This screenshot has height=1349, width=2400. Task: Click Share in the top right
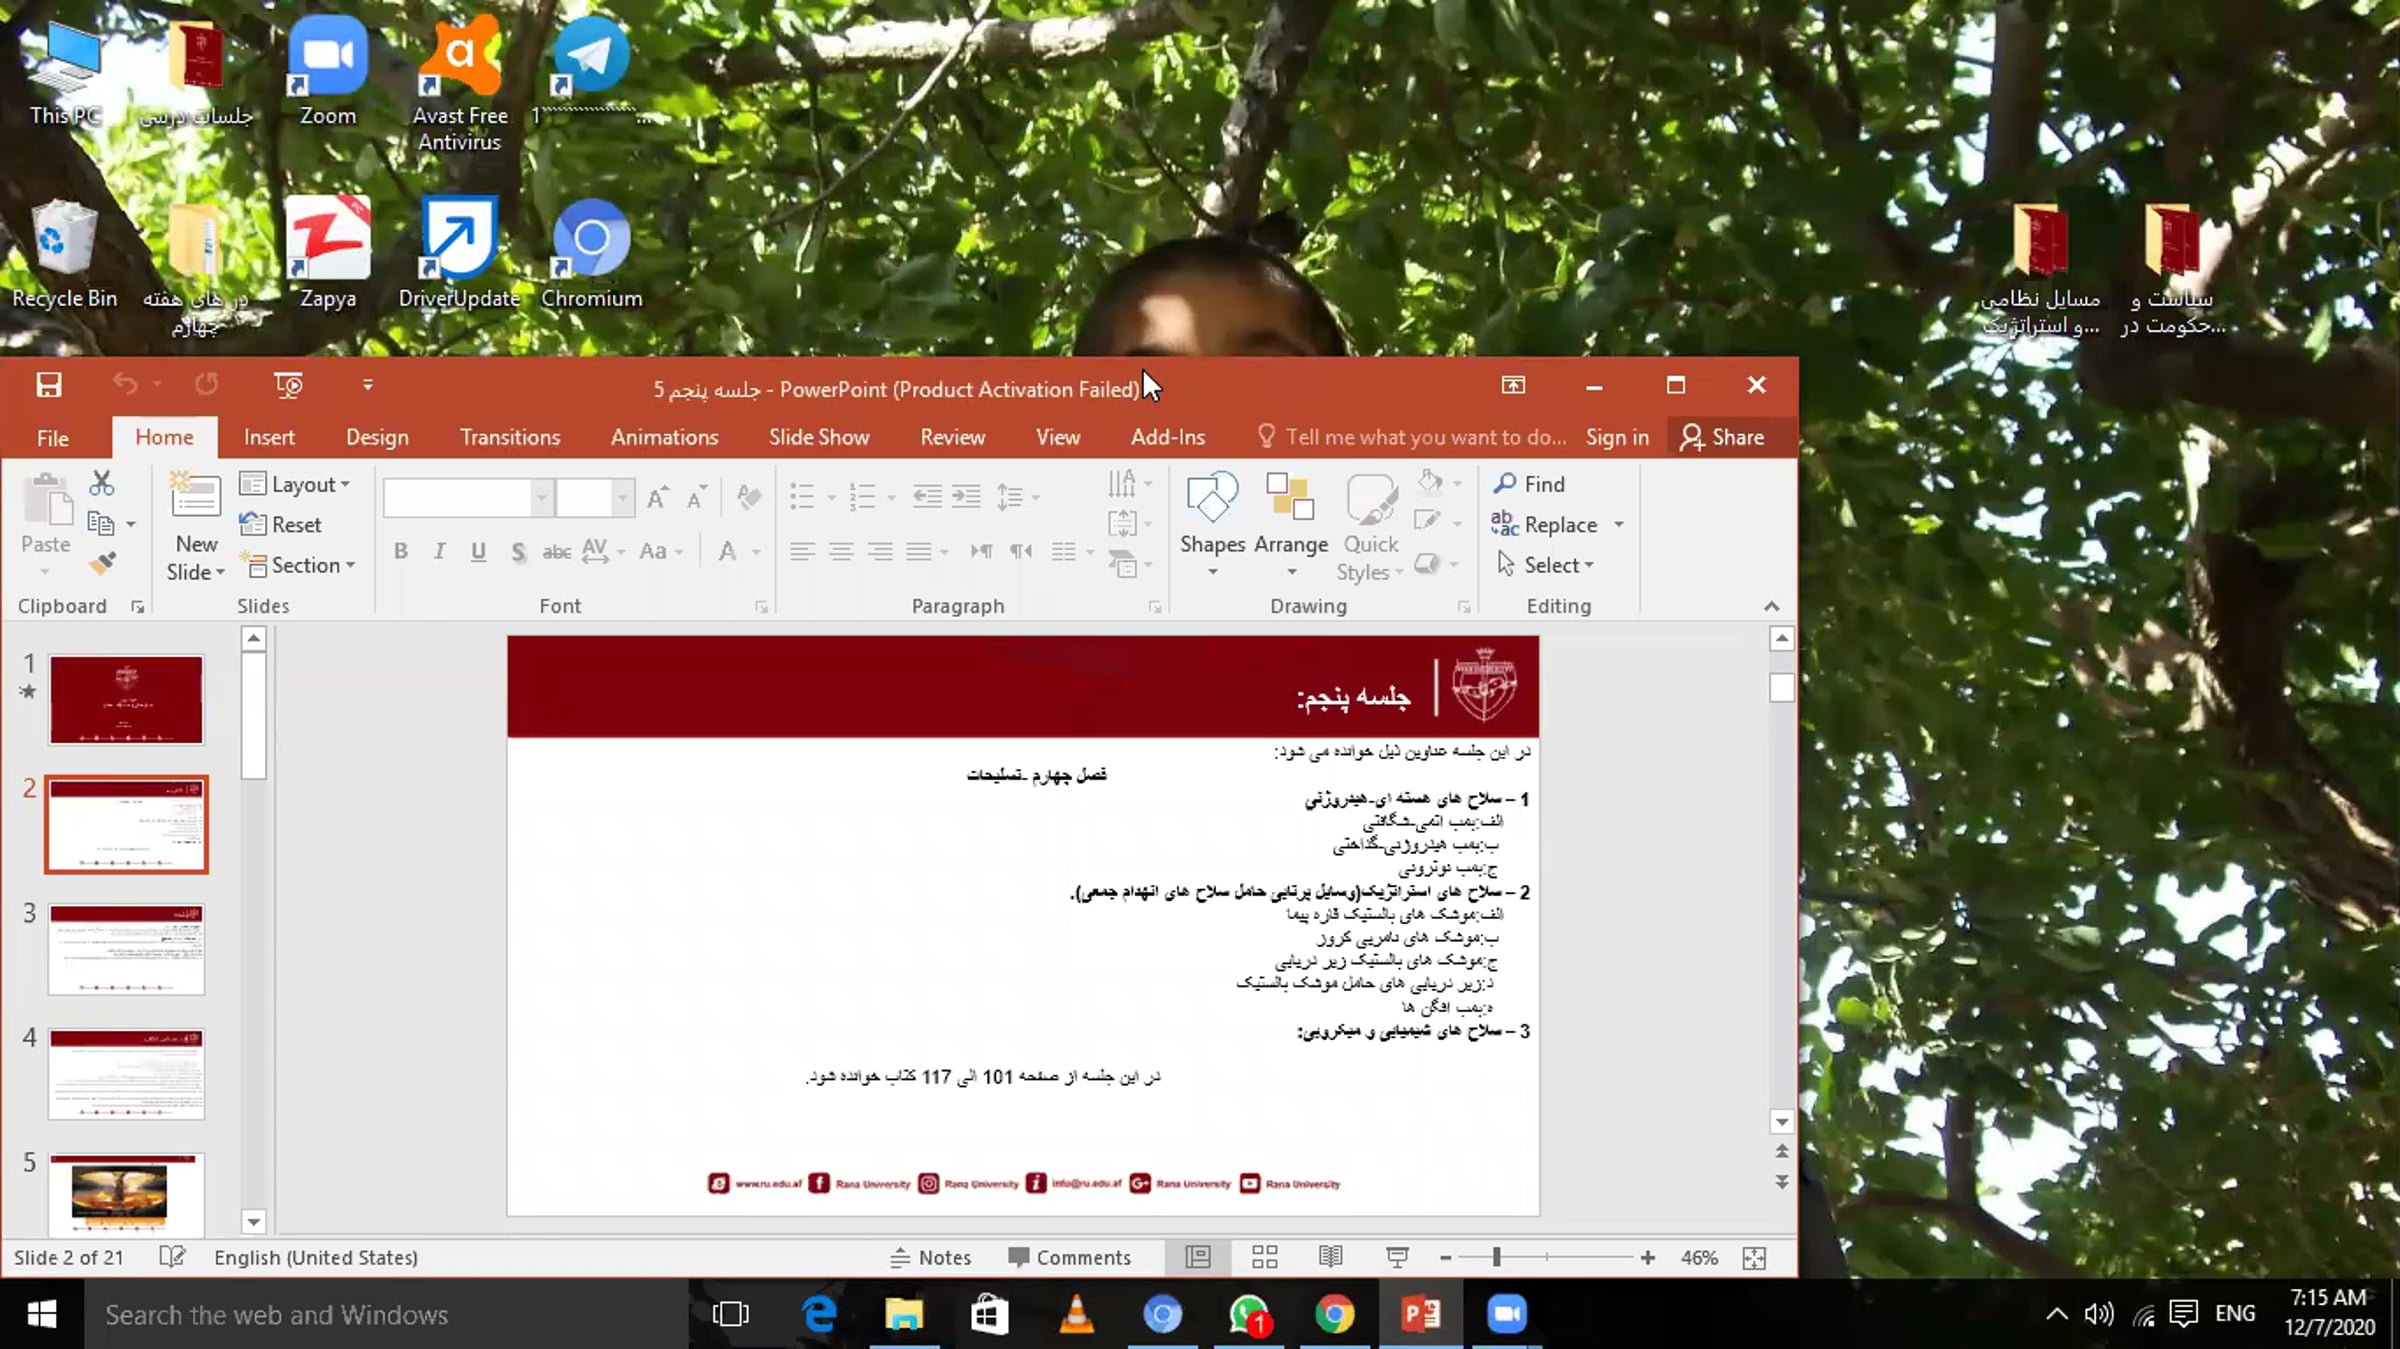tap(1722, 437)
